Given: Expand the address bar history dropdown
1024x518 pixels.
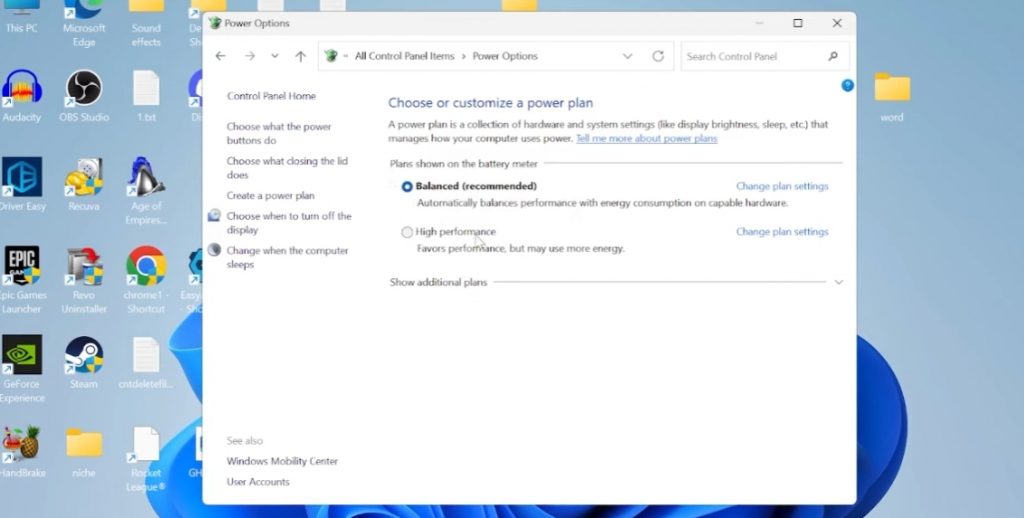Looking at the screenshot, I should (x=628, y=56).
